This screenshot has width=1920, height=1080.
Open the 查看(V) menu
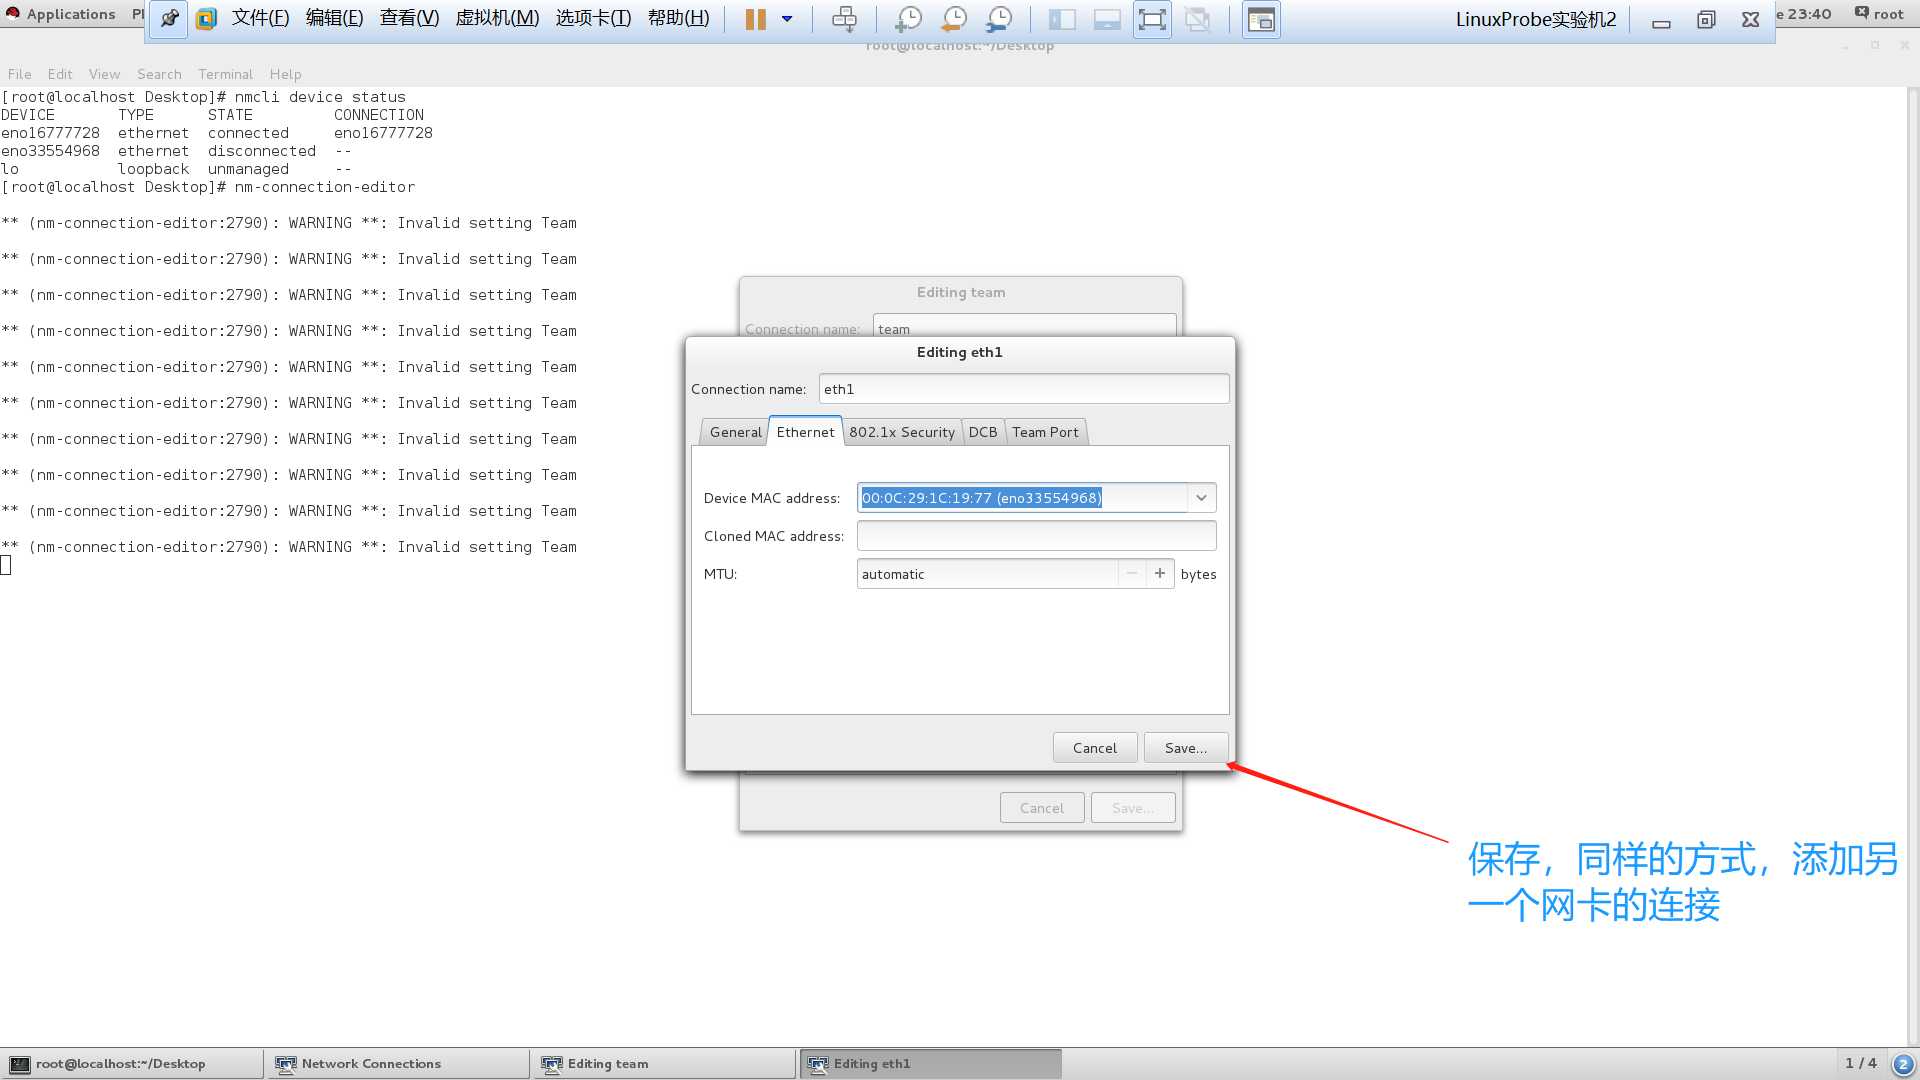click(x=409, y=18)
